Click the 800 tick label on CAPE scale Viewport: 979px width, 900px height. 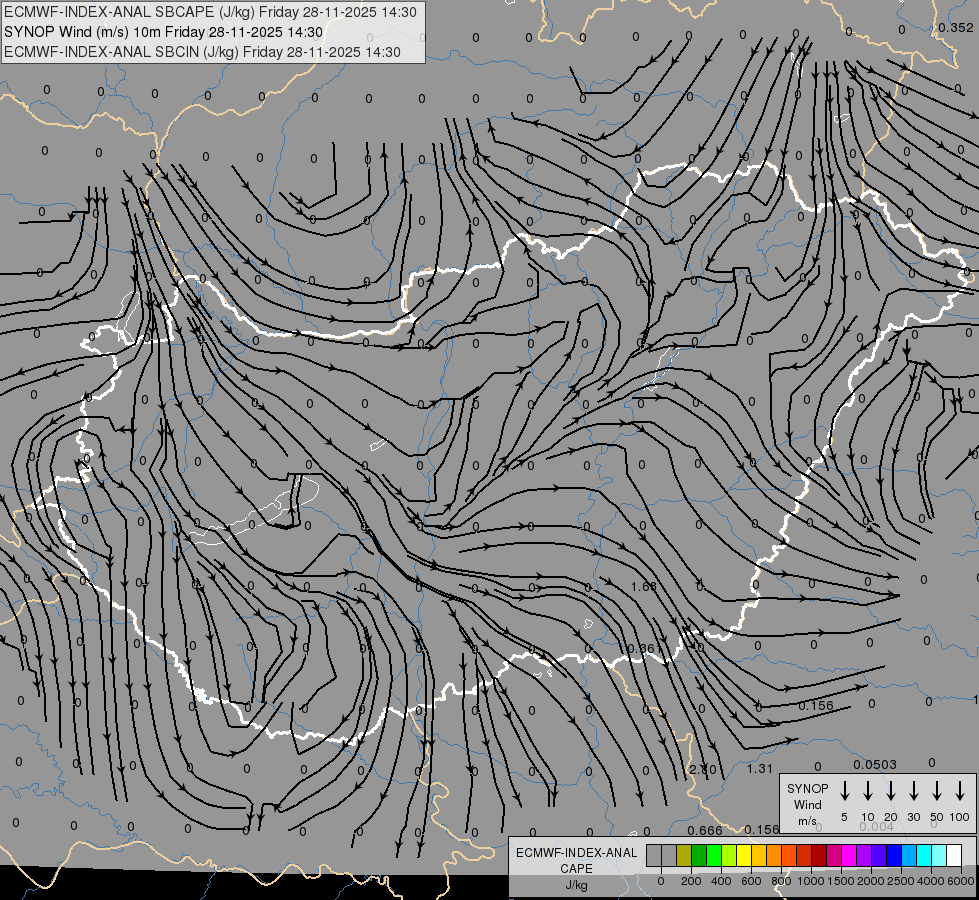pyautogui.click(x=781, y=881)
